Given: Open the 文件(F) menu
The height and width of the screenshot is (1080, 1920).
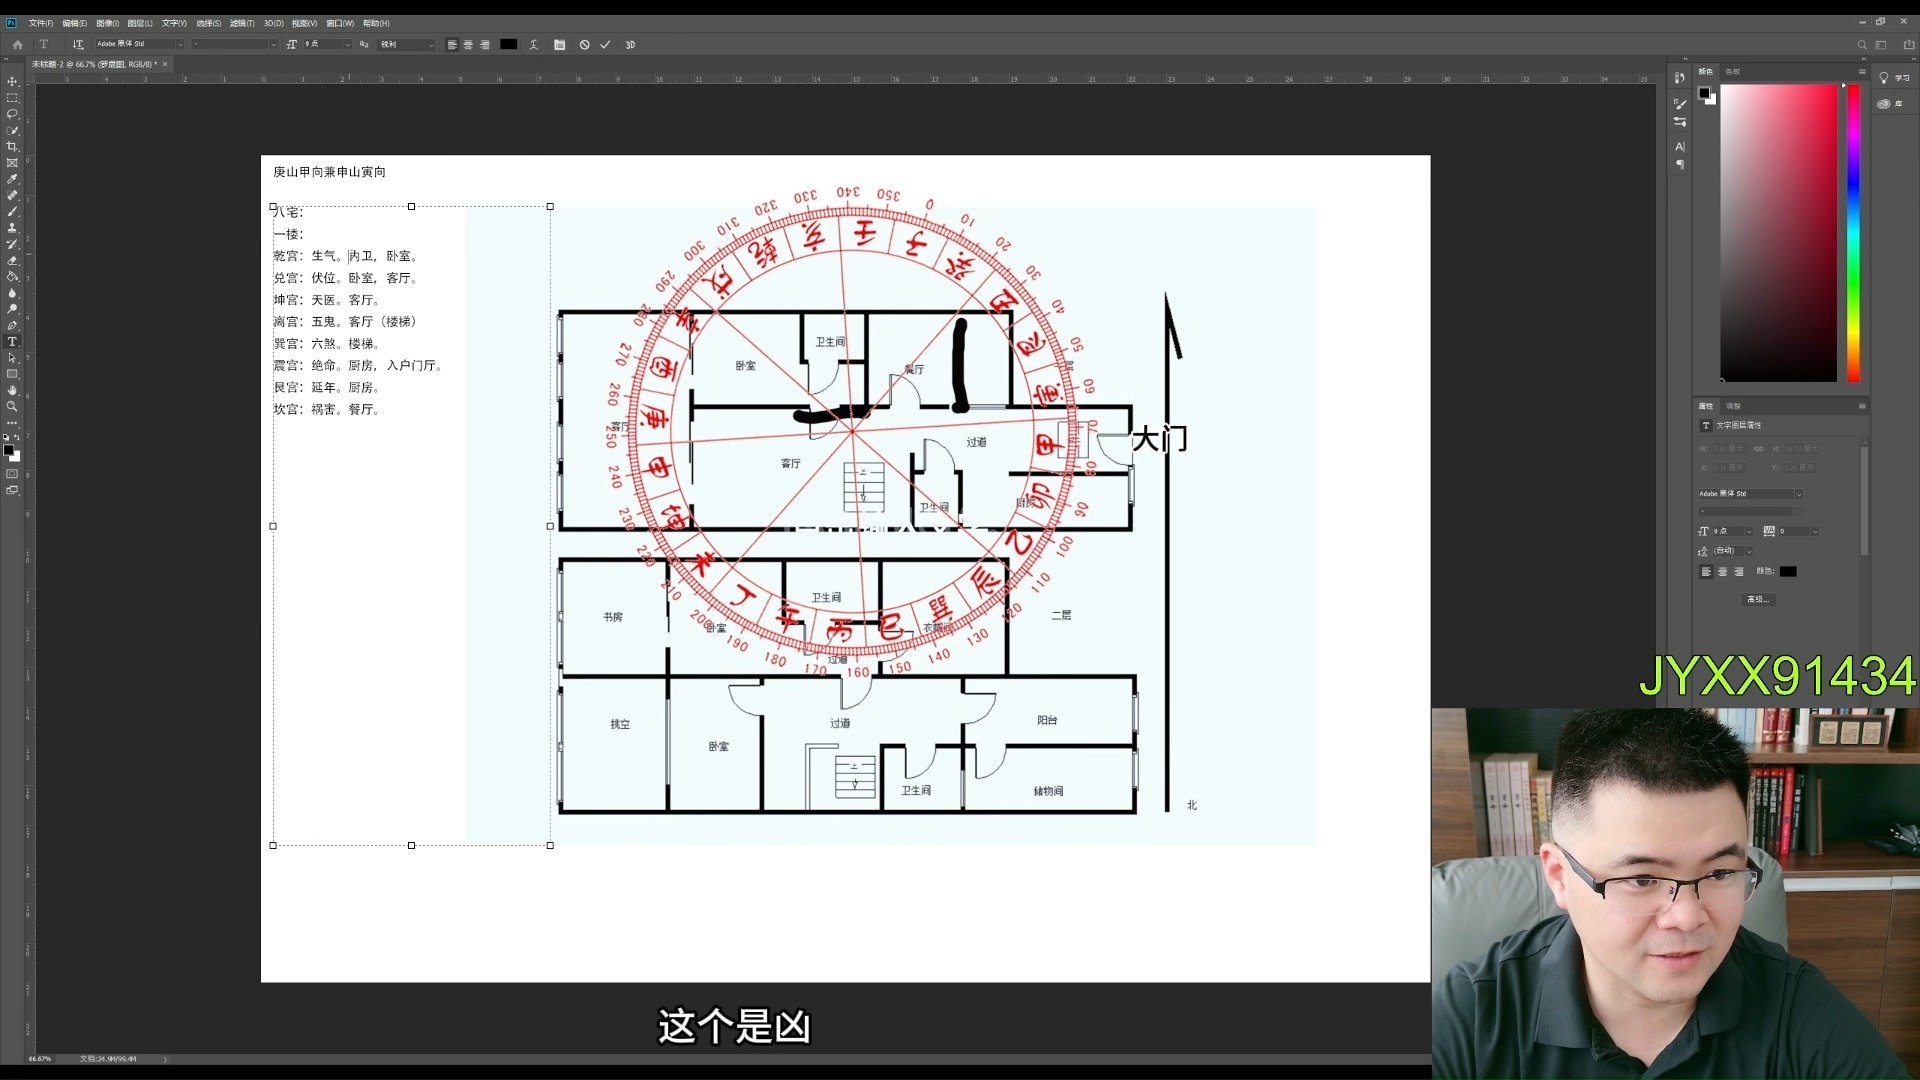Looking at the screenshot, I should (41, 23).
